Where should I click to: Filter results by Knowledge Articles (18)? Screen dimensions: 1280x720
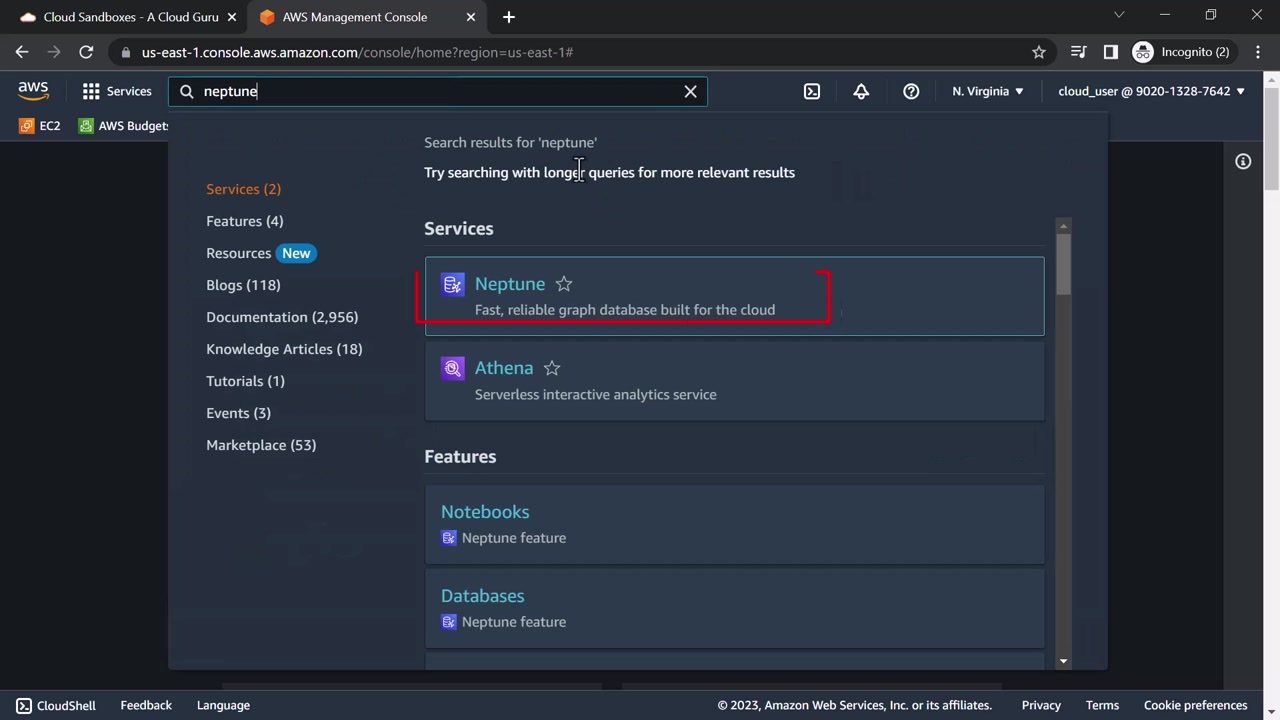284,349
